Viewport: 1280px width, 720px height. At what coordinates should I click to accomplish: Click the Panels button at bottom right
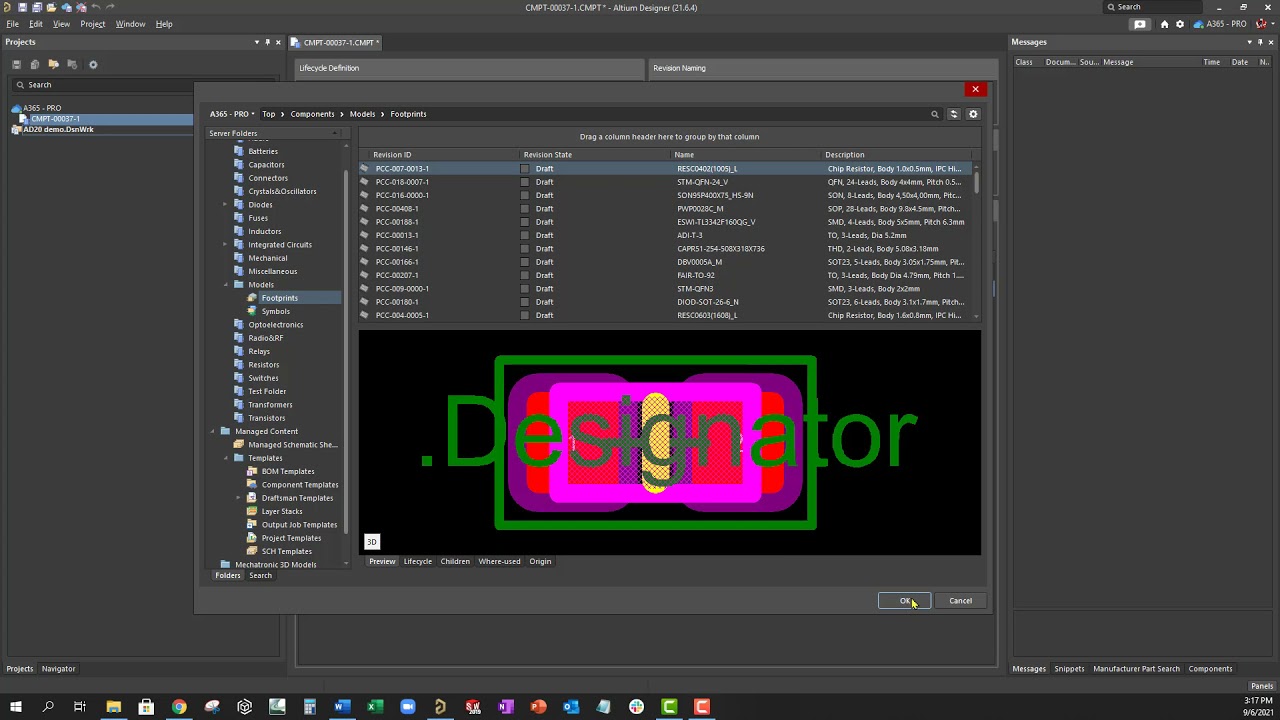click(1262, 686)
